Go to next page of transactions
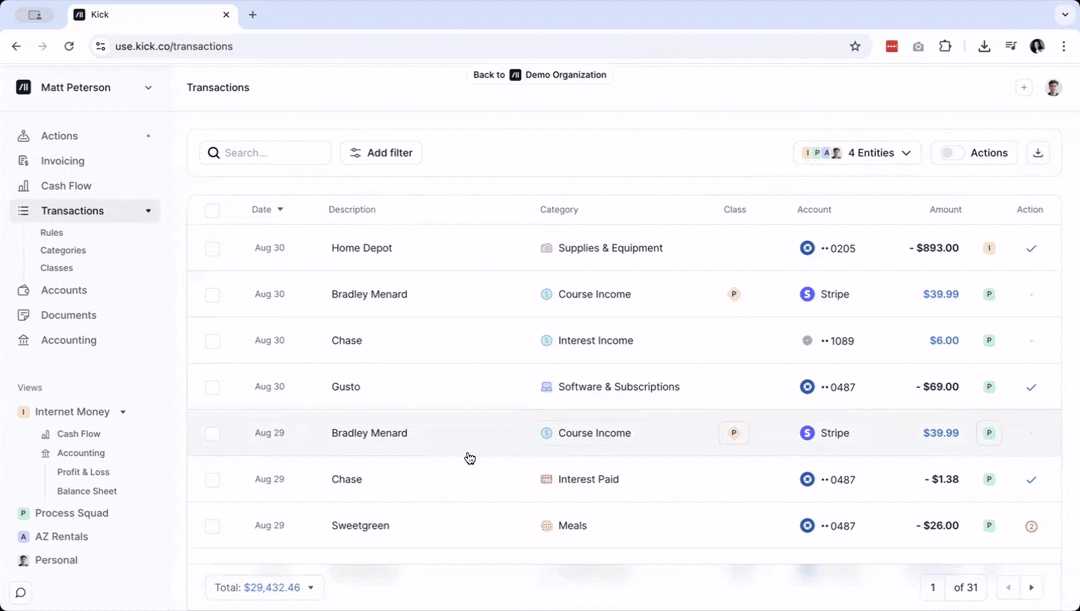The width and height of the screenshot is (1080, 611). (x=1031, y=587)
